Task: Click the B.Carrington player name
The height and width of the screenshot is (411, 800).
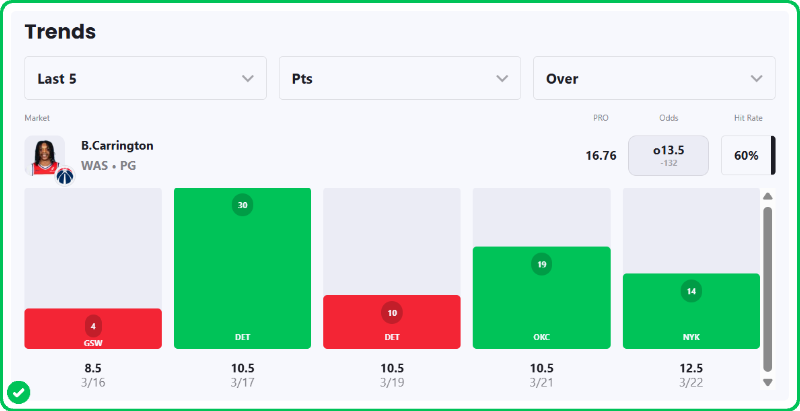Action: coord(117,146)
